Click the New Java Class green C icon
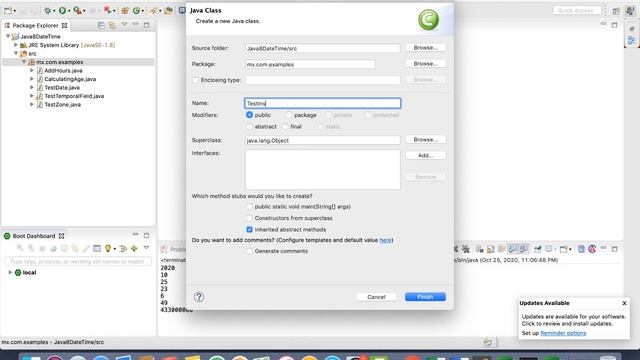640x360 pixels. (x=136, y=10)
